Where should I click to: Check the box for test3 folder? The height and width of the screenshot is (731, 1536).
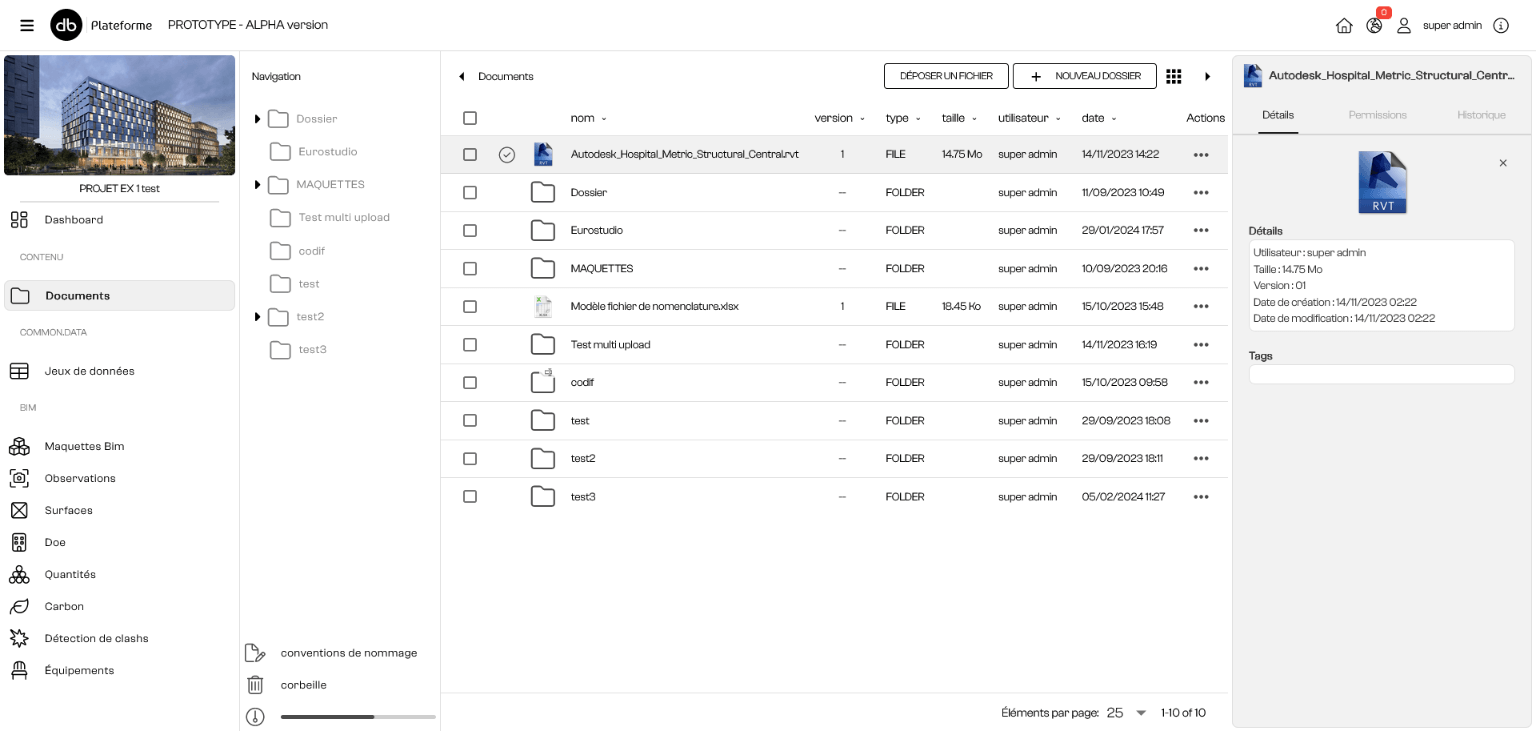click(470, 497)
